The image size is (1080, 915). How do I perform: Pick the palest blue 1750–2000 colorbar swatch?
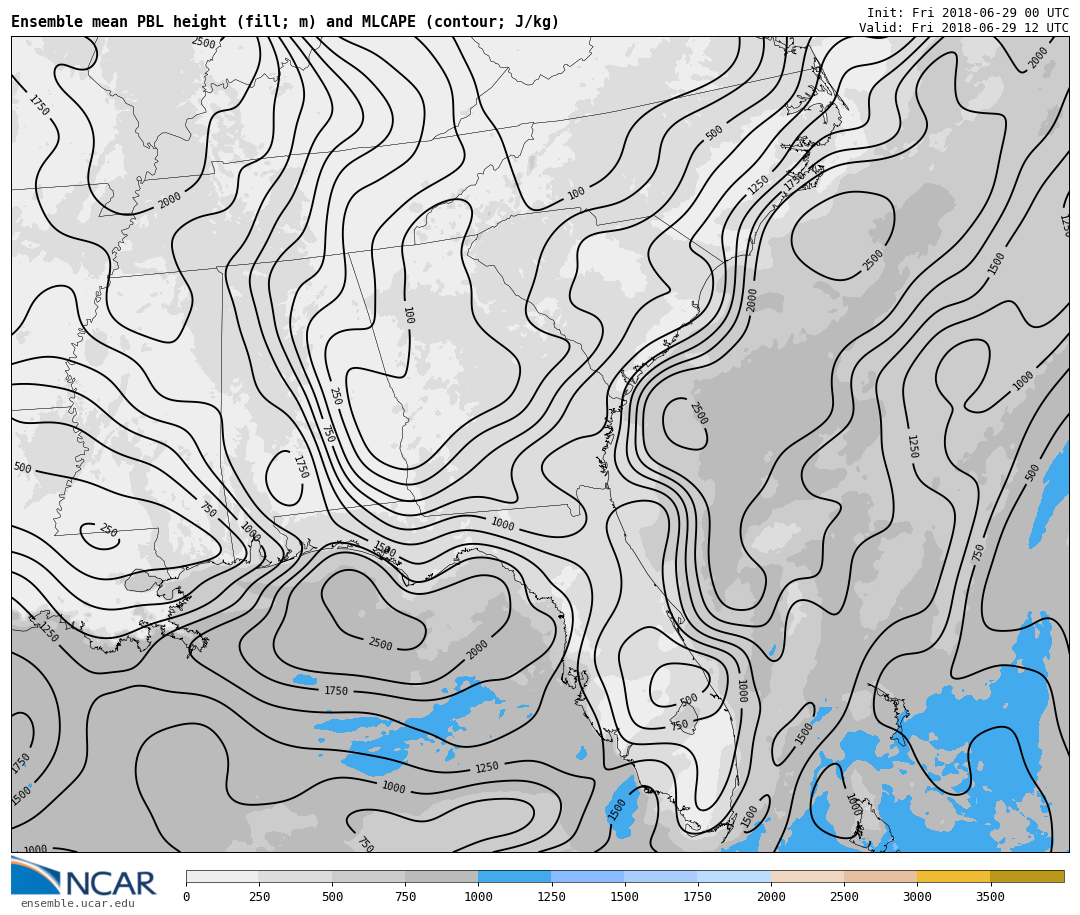[734, 876]
